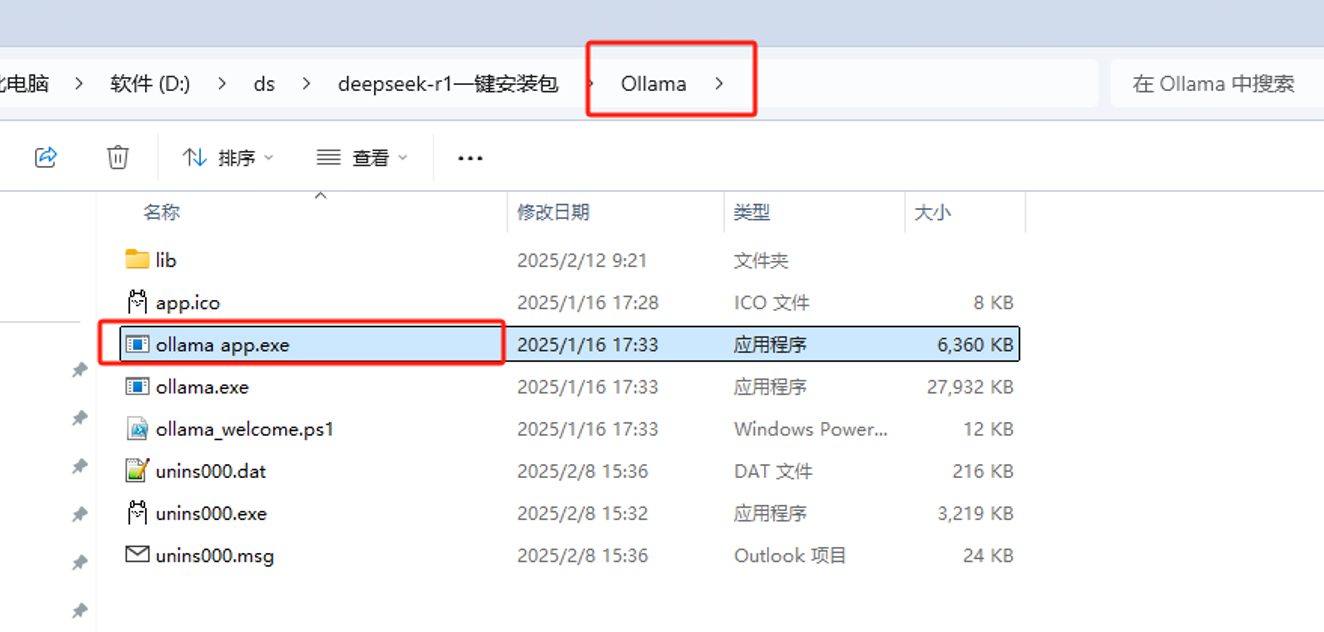Screen dimensions: 1324x632
Task: Sort by 大小 column header
Action: tap(932, 212)
